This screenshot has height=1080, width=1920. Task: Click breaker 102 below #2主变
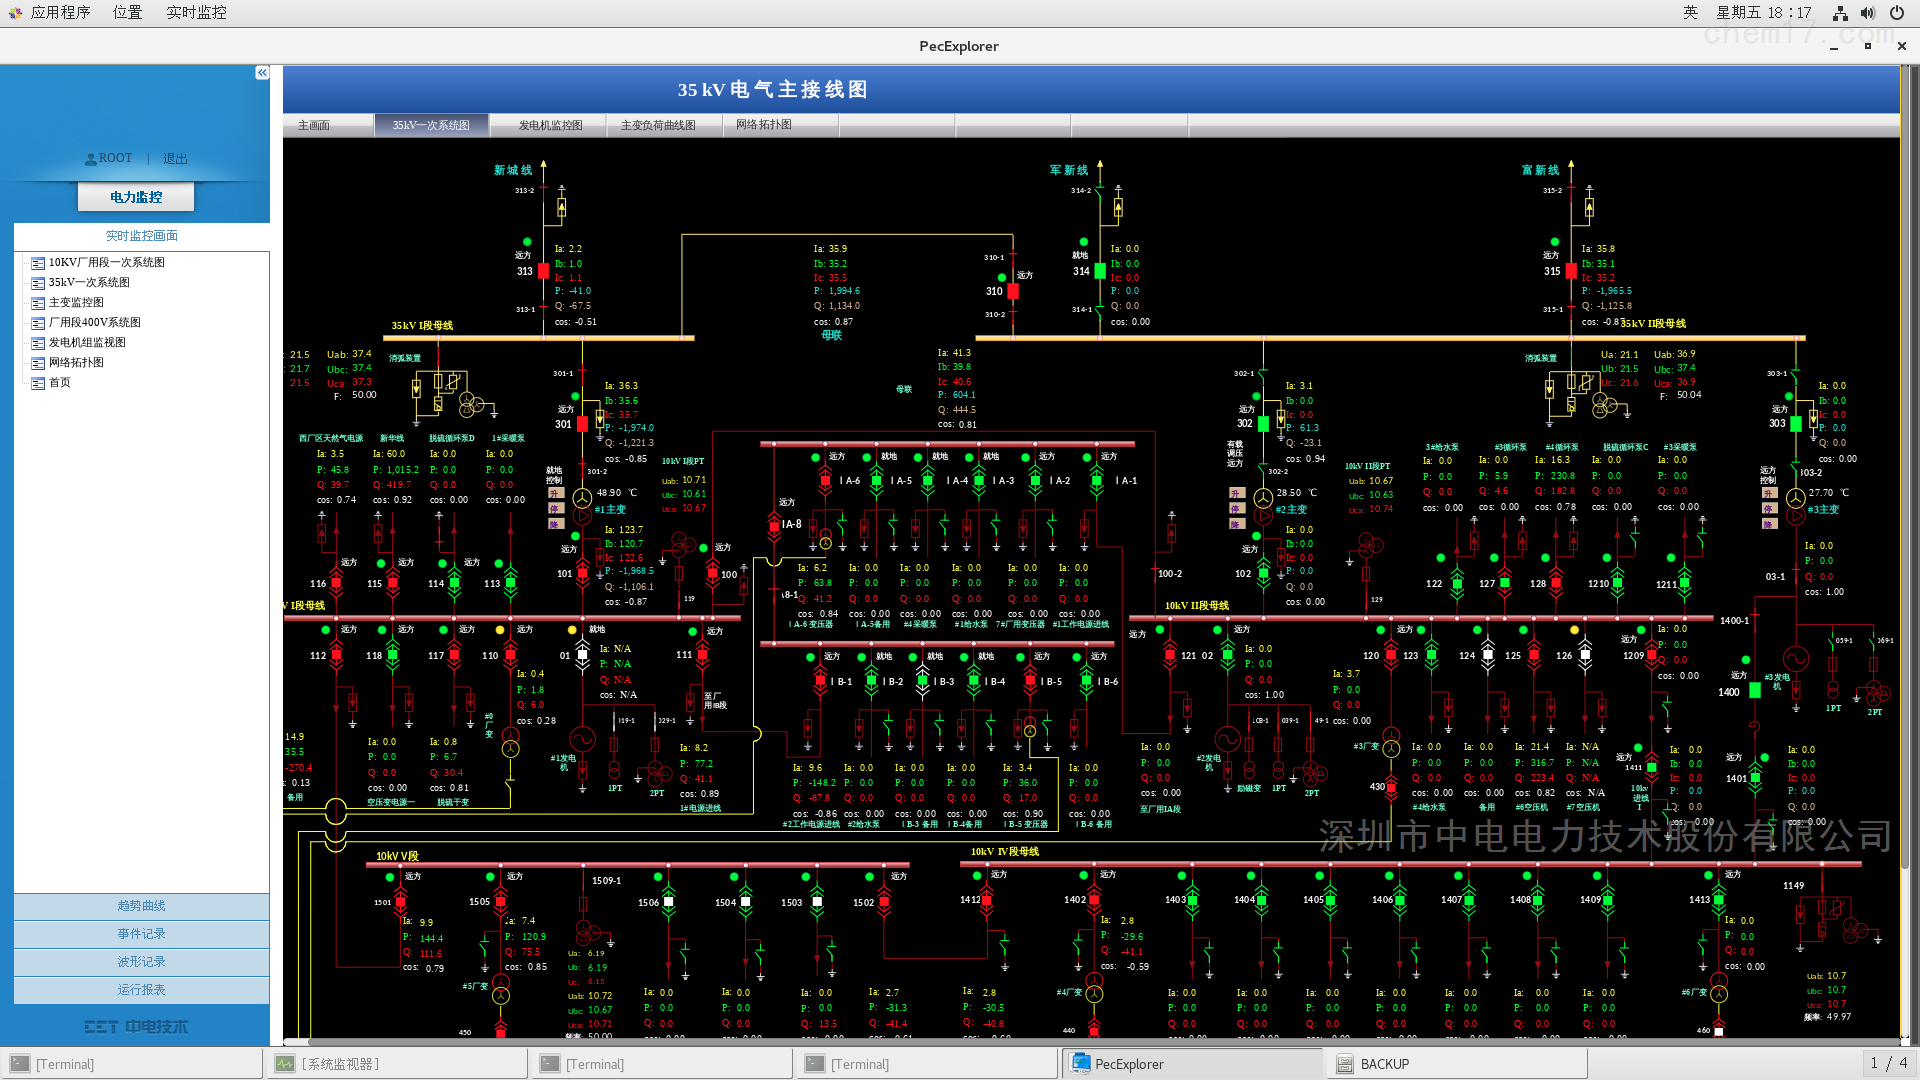[x=1263, y=574]
